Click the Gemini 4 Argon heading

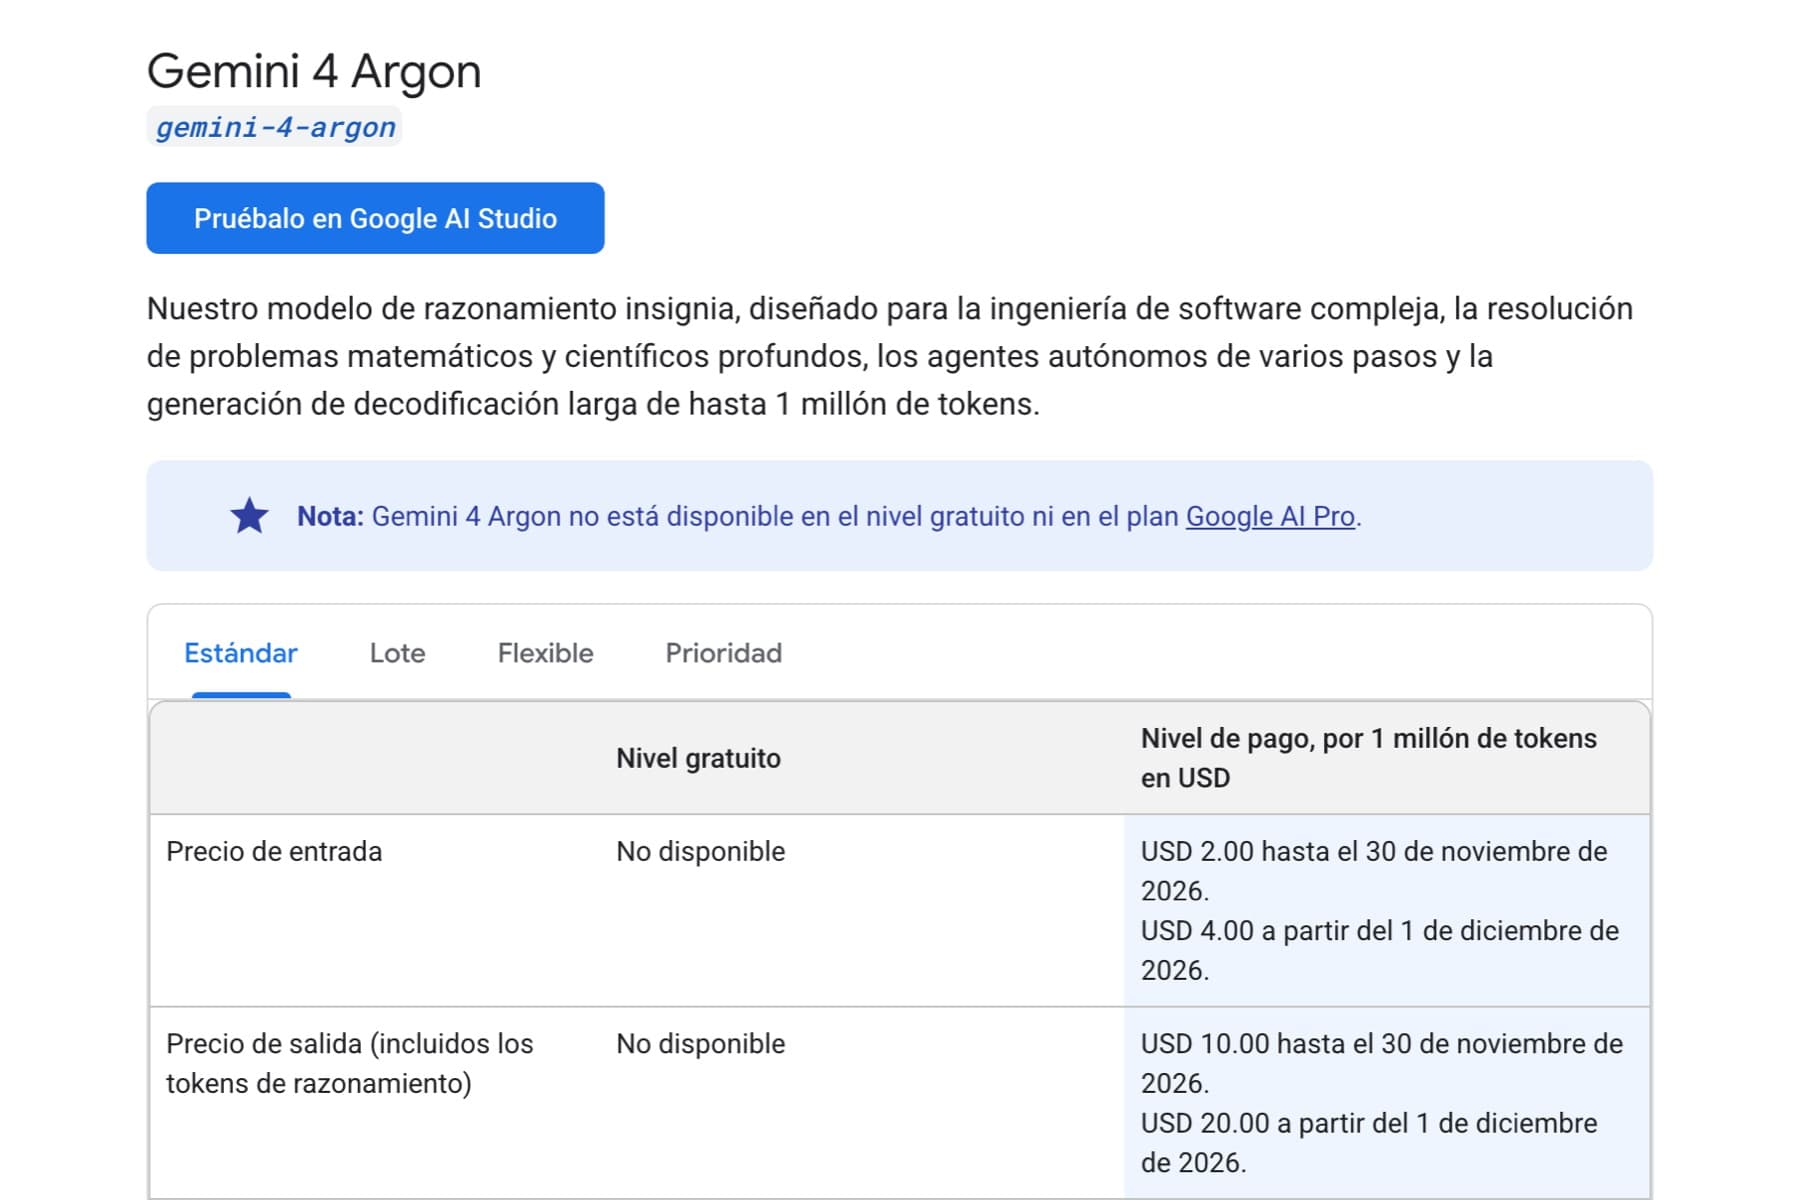[x=314, y=71]
